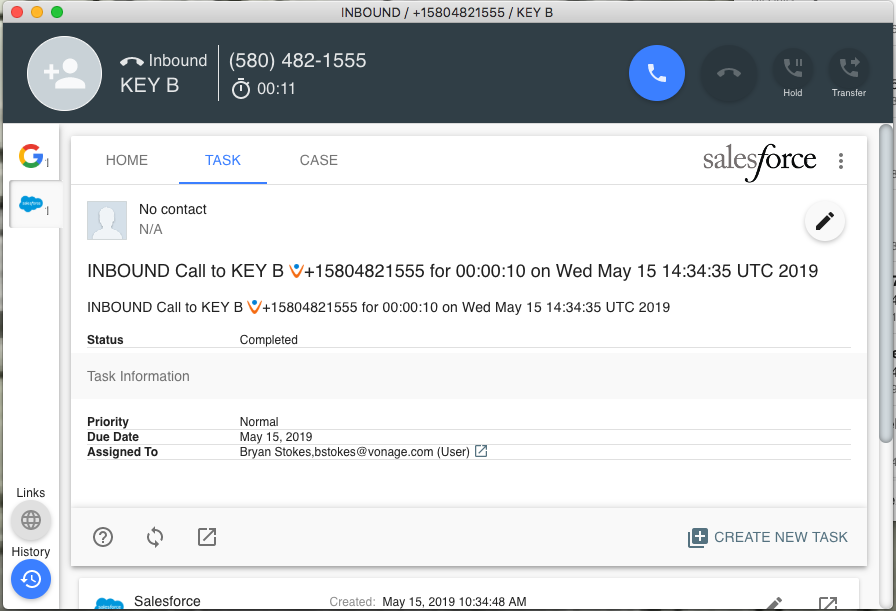Screen dimensions: 896x611
Task: Click the No contact placeholder avatar
Action: pyautogui.click(x=107, y=220)
